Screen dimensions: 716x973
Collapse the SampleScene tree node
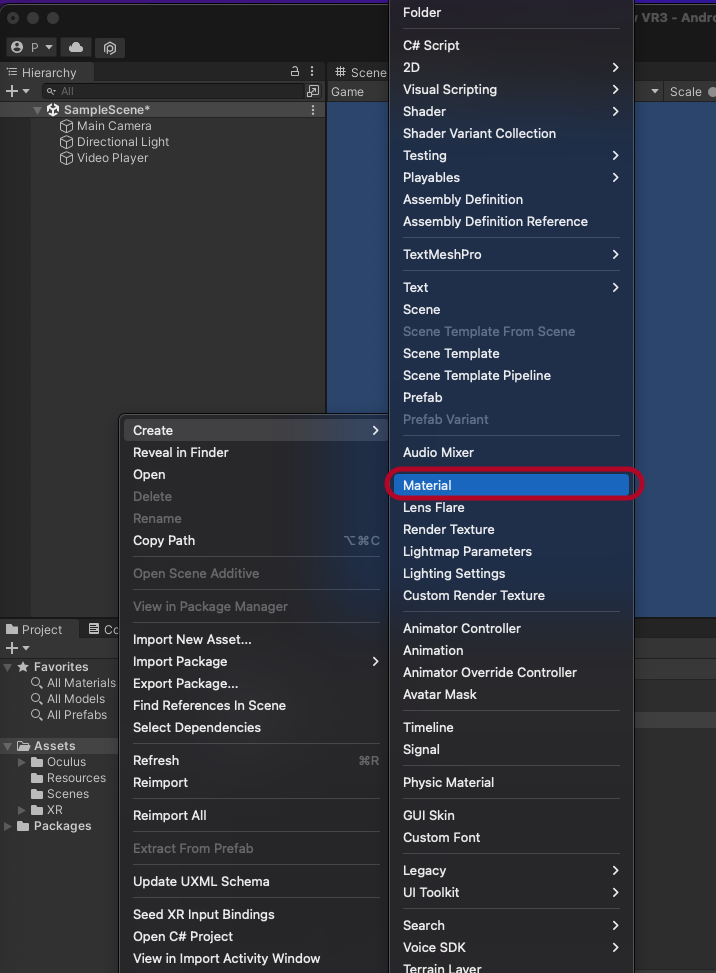37,110
